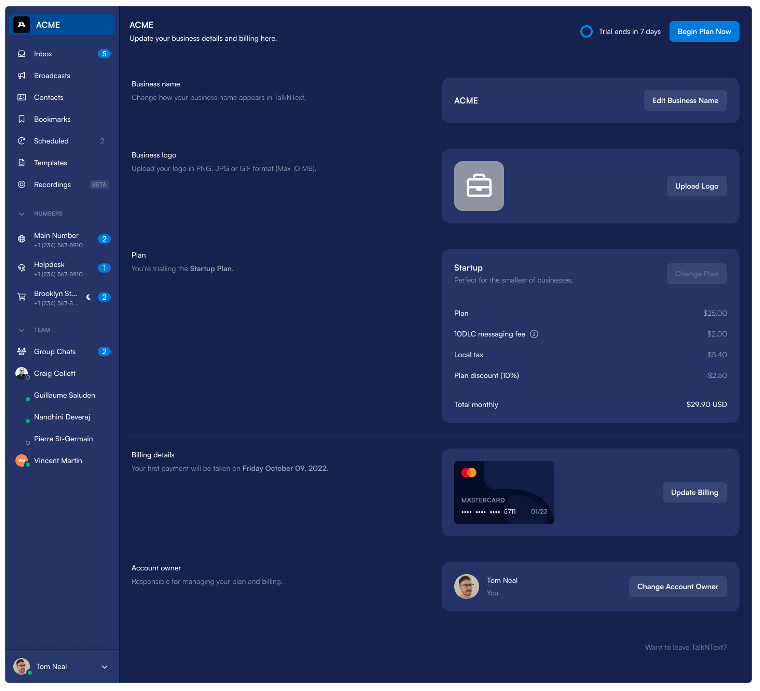
Task: Open chat with Nandhini Devaraj
Action: tap(62, 417)
